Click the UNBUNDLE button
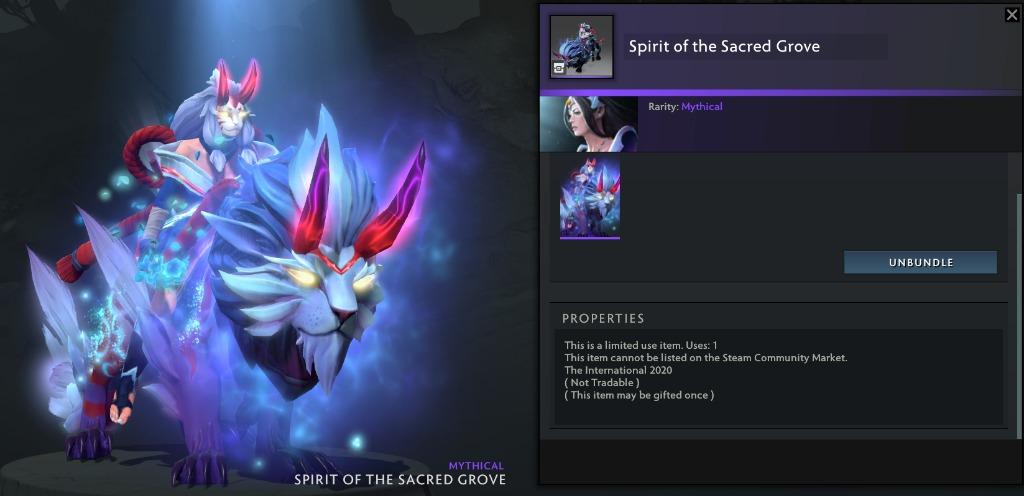This screenshot has height=496, width=1024. pos(920,262)
